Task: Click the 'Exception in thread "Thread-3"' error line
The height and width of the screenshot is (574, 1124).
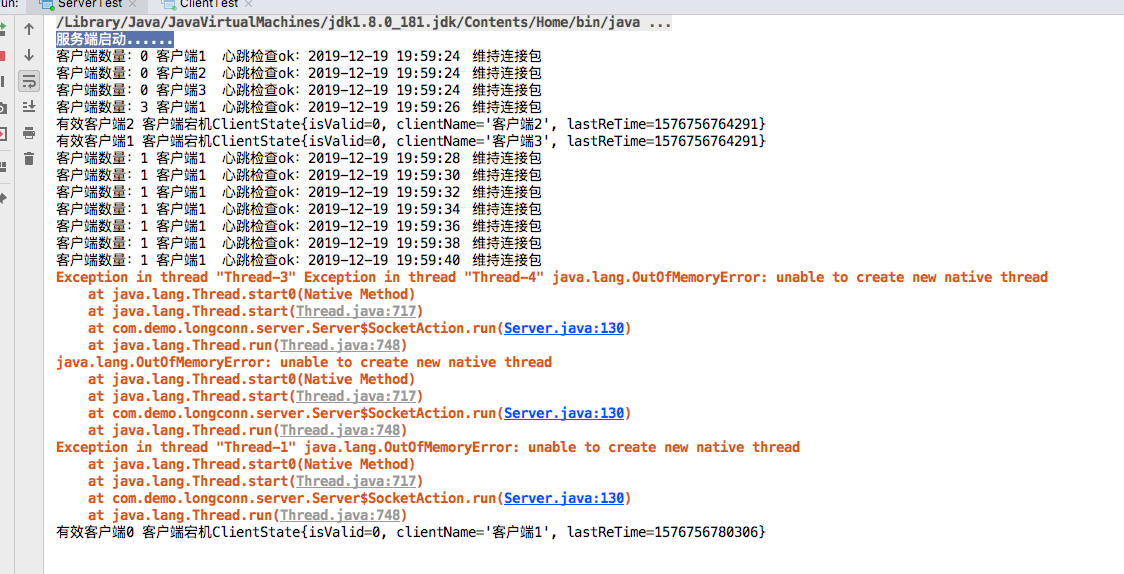Action: pos(552,277)
